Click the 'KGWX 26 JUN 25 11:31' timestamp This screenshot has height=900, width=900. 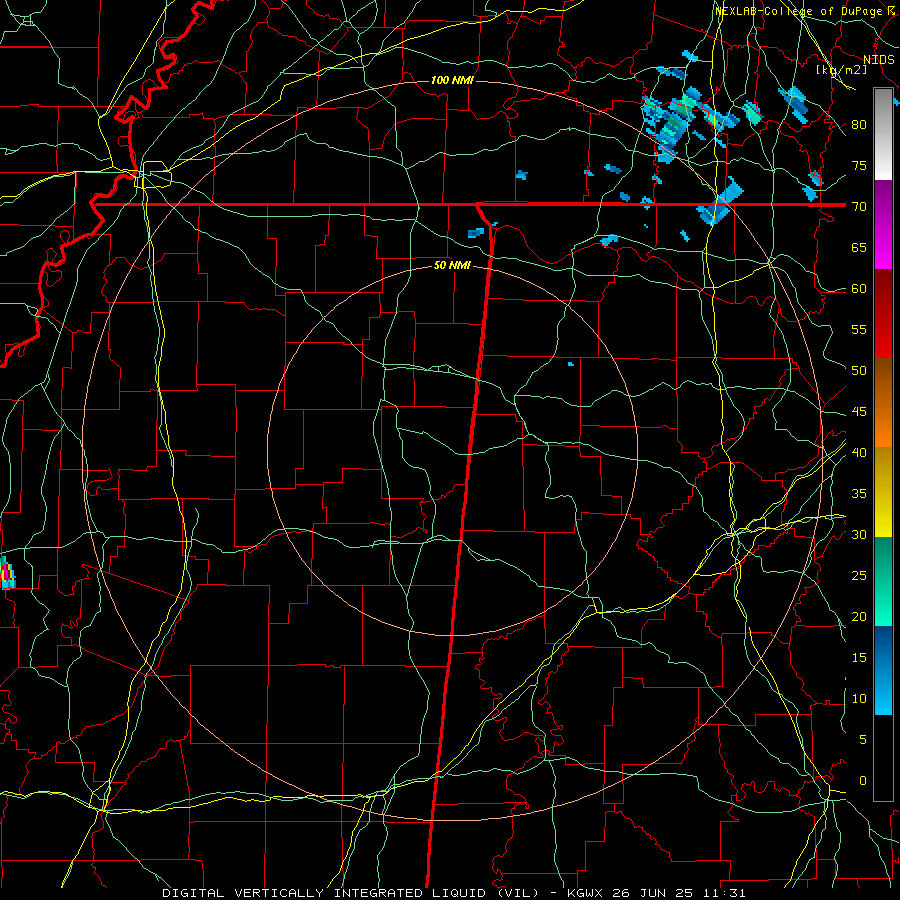pyautogui.click(x=655, y=893)
